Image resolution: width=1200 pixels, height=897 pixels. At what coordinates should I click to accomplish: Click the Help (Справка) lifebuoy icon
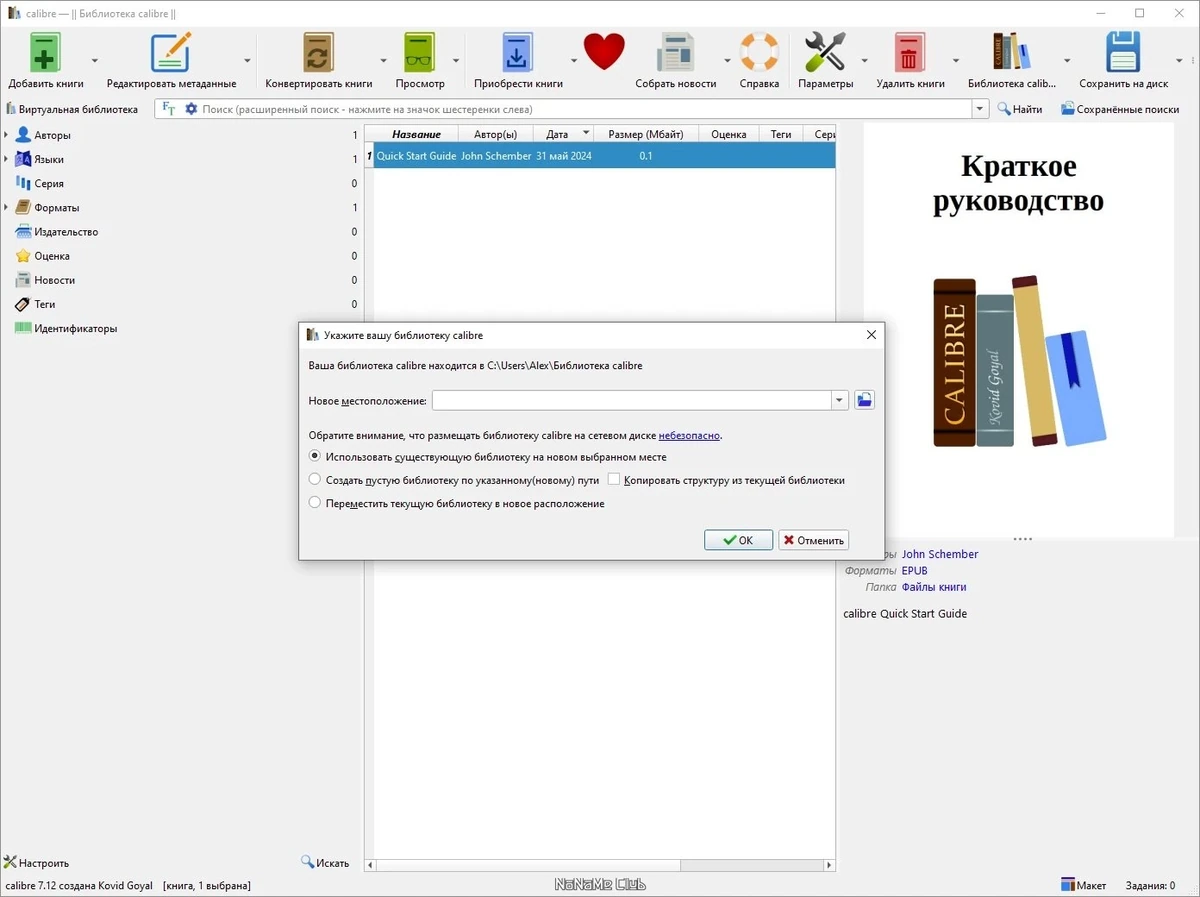coord(759,52)
